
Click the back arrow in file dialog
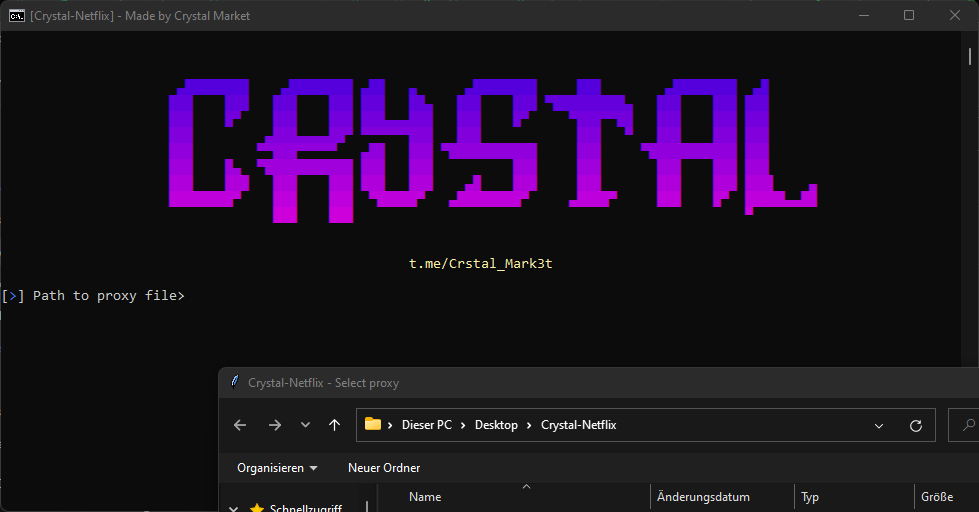(240, 425)
